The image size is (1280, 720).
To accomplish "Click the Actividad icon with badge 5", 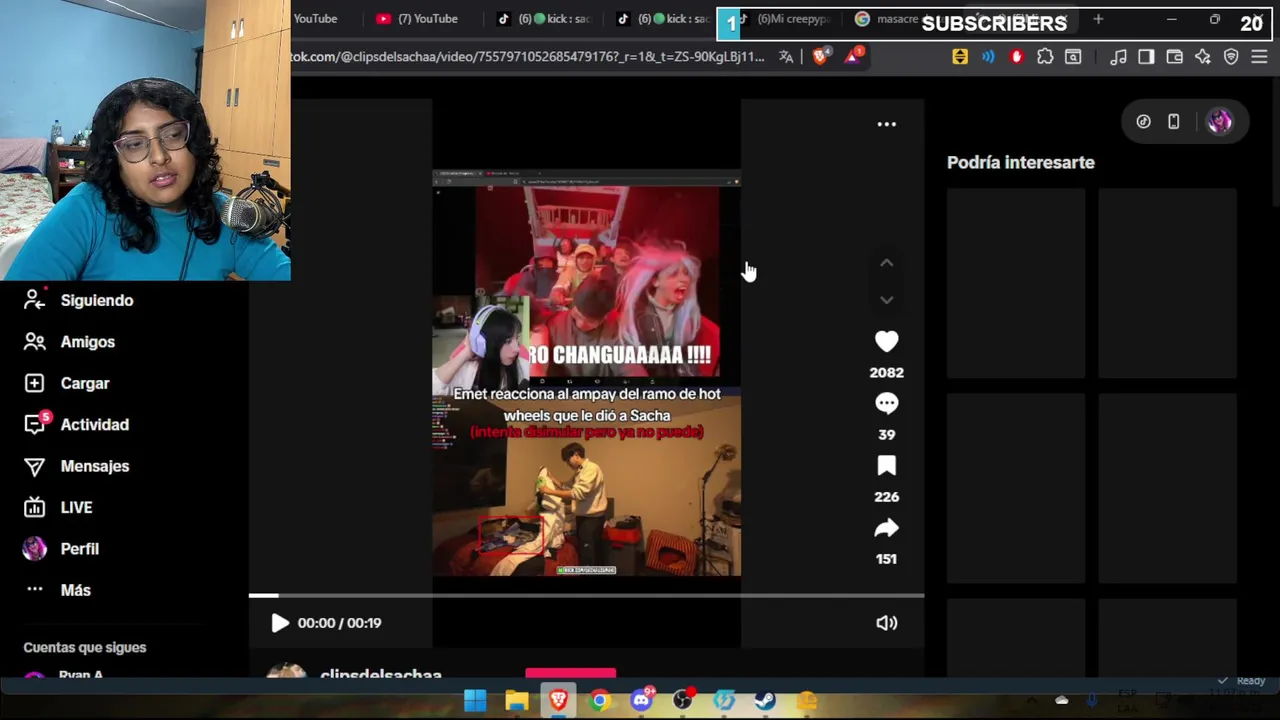I will [36, 423].
